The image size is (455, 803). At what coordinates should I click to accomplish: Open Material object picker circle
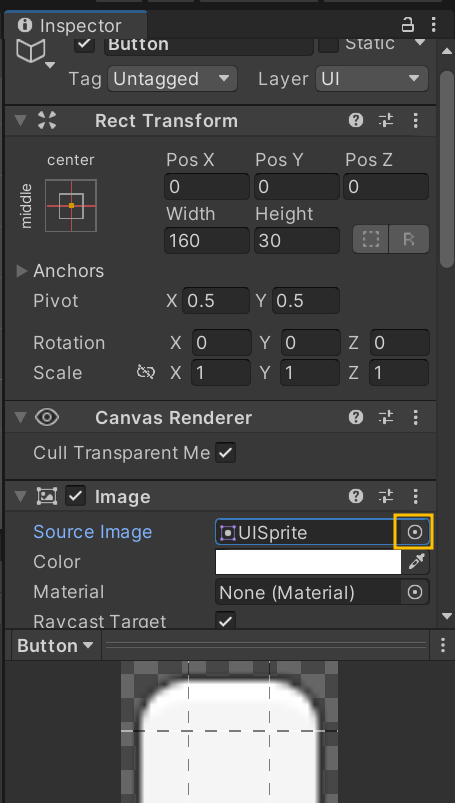tap(415, 593)
